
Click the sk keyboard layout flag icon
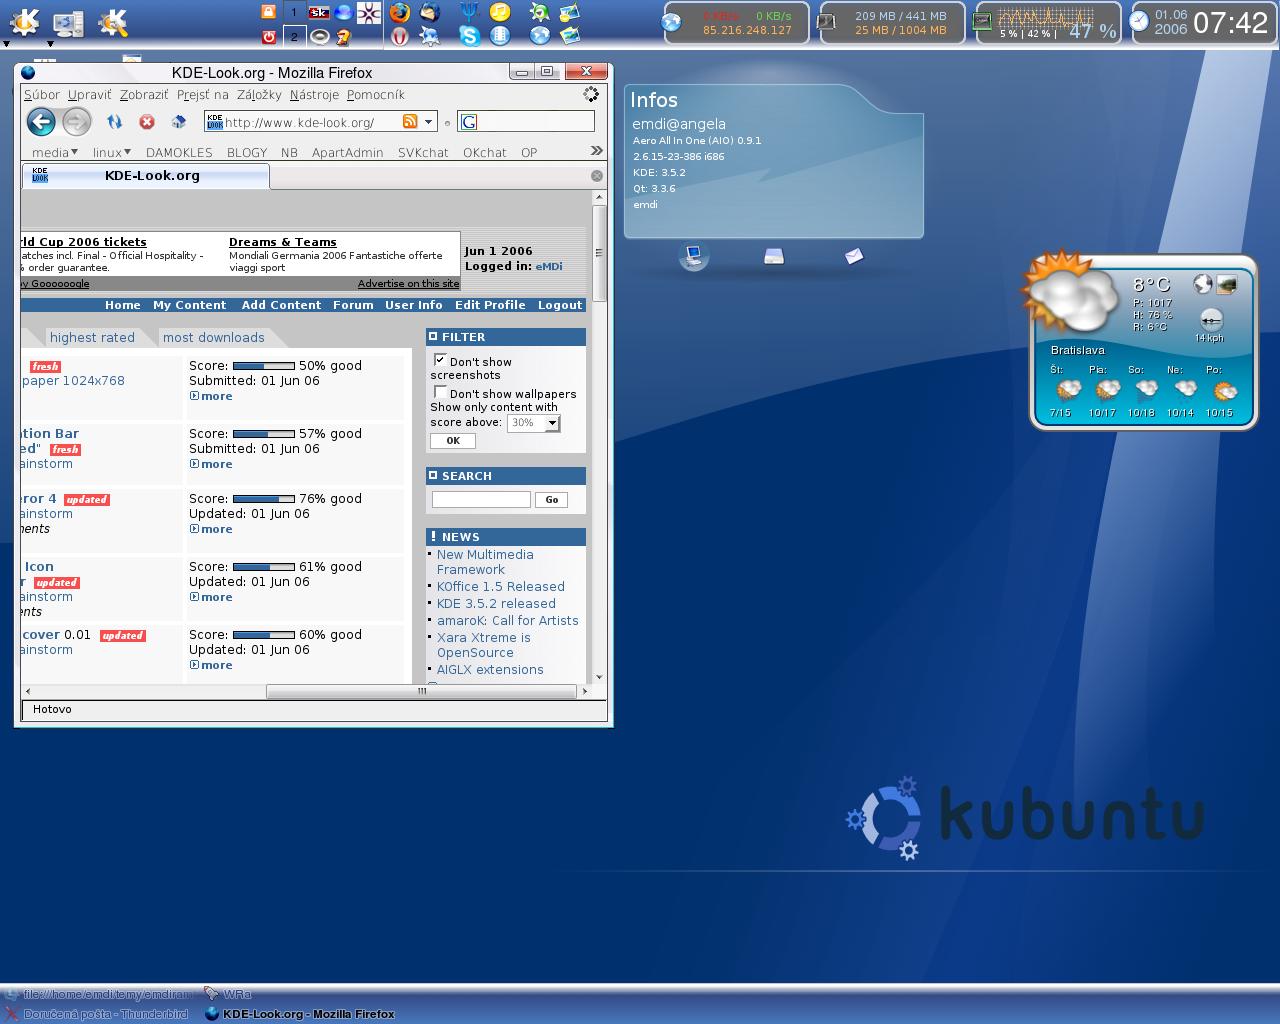319,12
